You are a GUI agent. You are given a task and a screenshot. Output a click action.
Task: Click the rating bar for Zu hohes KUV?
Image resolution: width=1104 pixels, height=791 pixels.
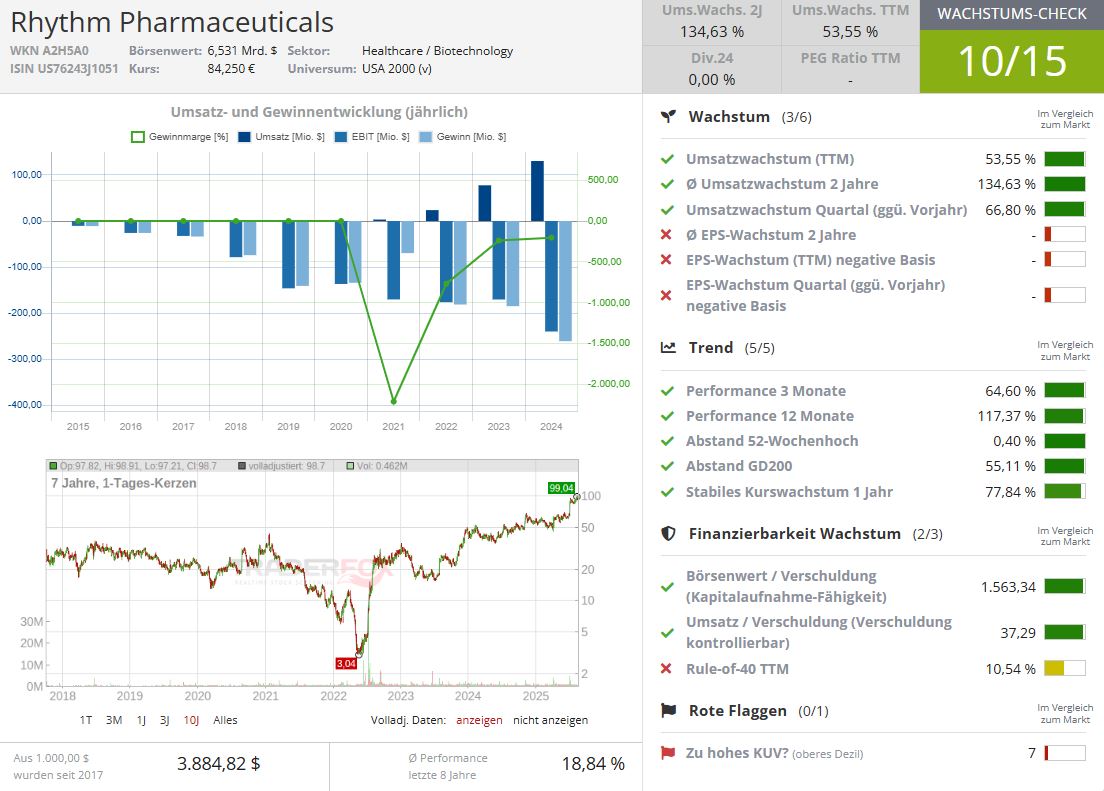click(x=1065, y=753)
